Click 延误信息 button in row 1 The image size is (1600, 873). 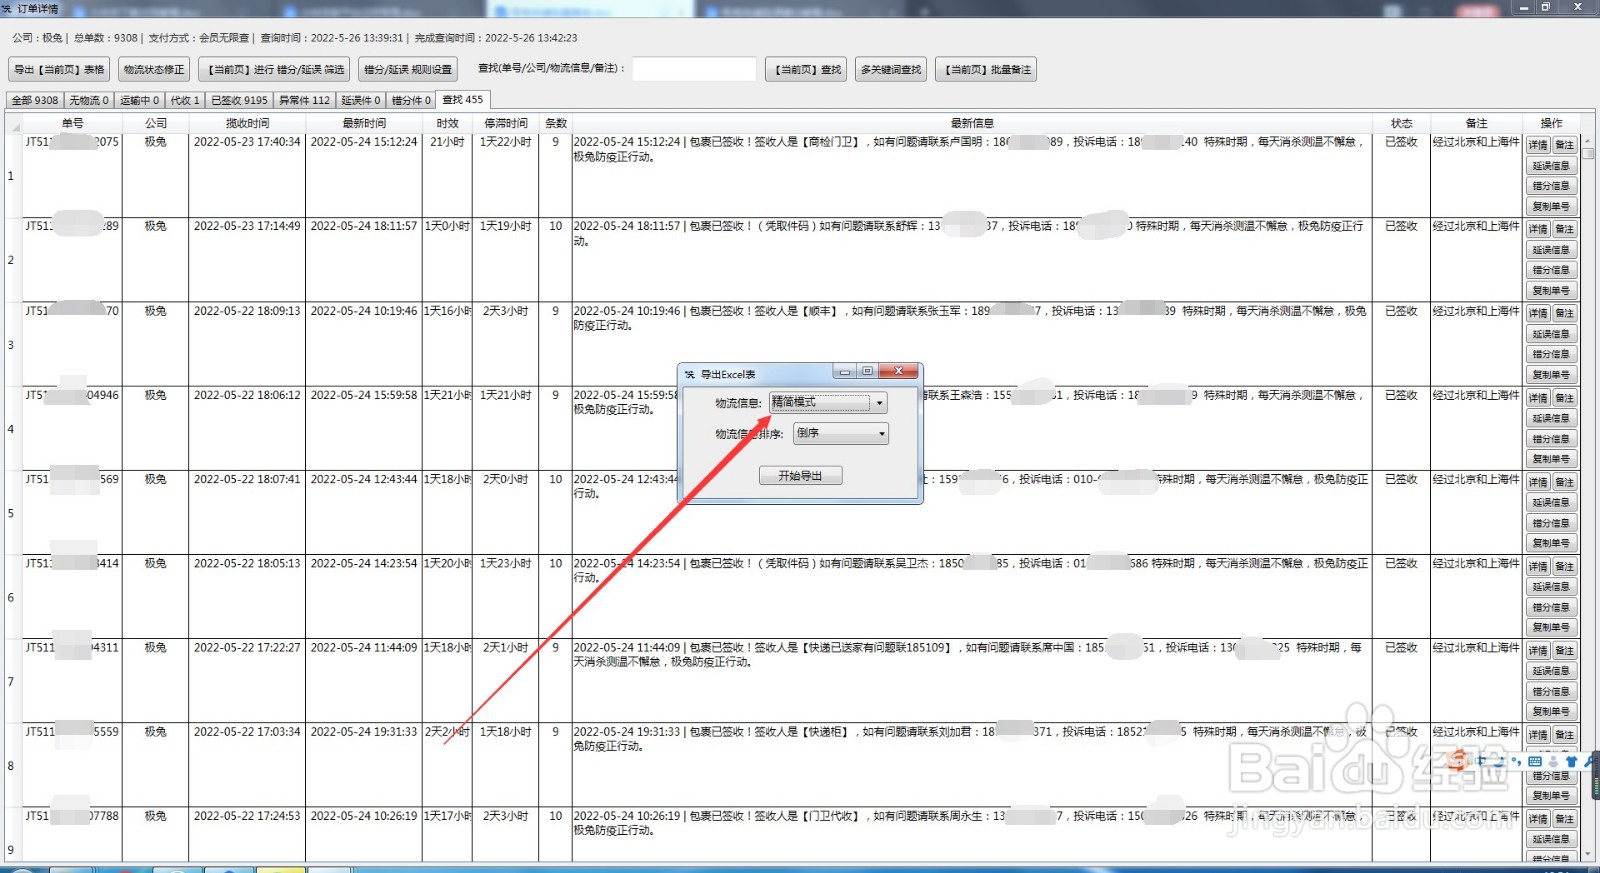pyautogui.click(x=1551, y=166)
